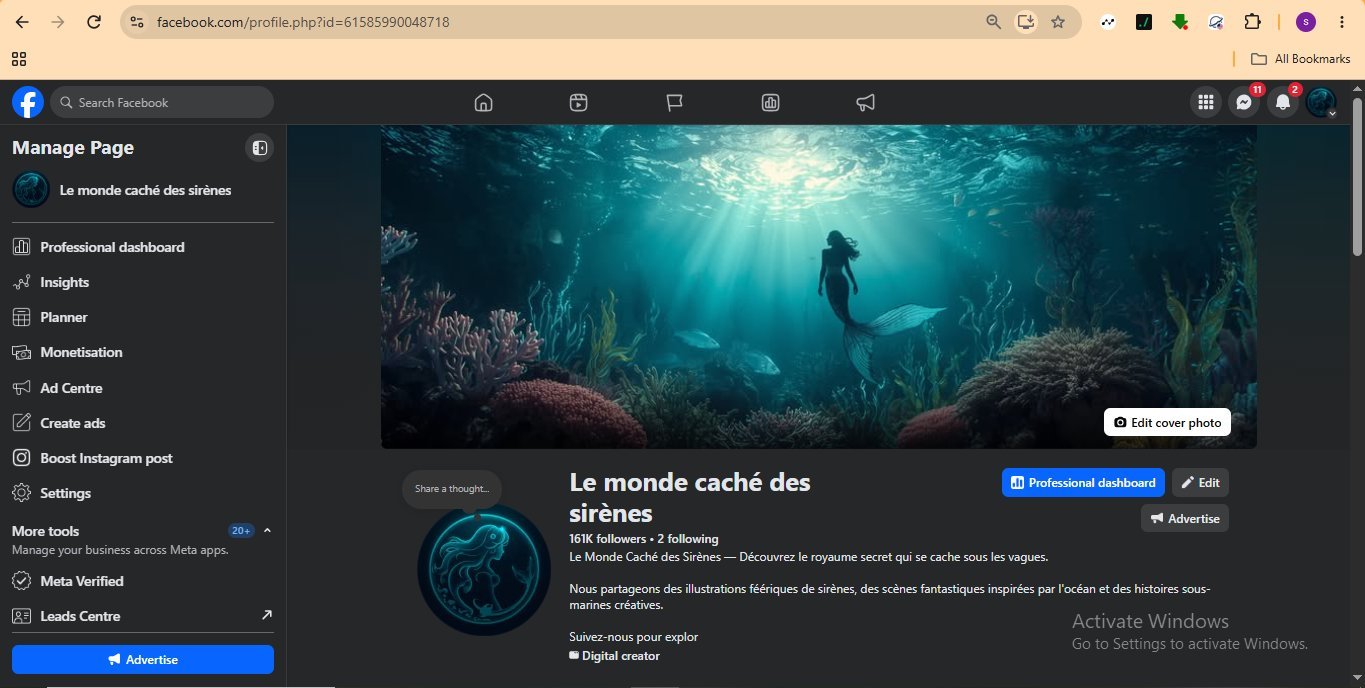Viewport: 1365px width, 688px height.
Task: Click the zoom magnifier icon in address bar
Action: click(994, 21)
